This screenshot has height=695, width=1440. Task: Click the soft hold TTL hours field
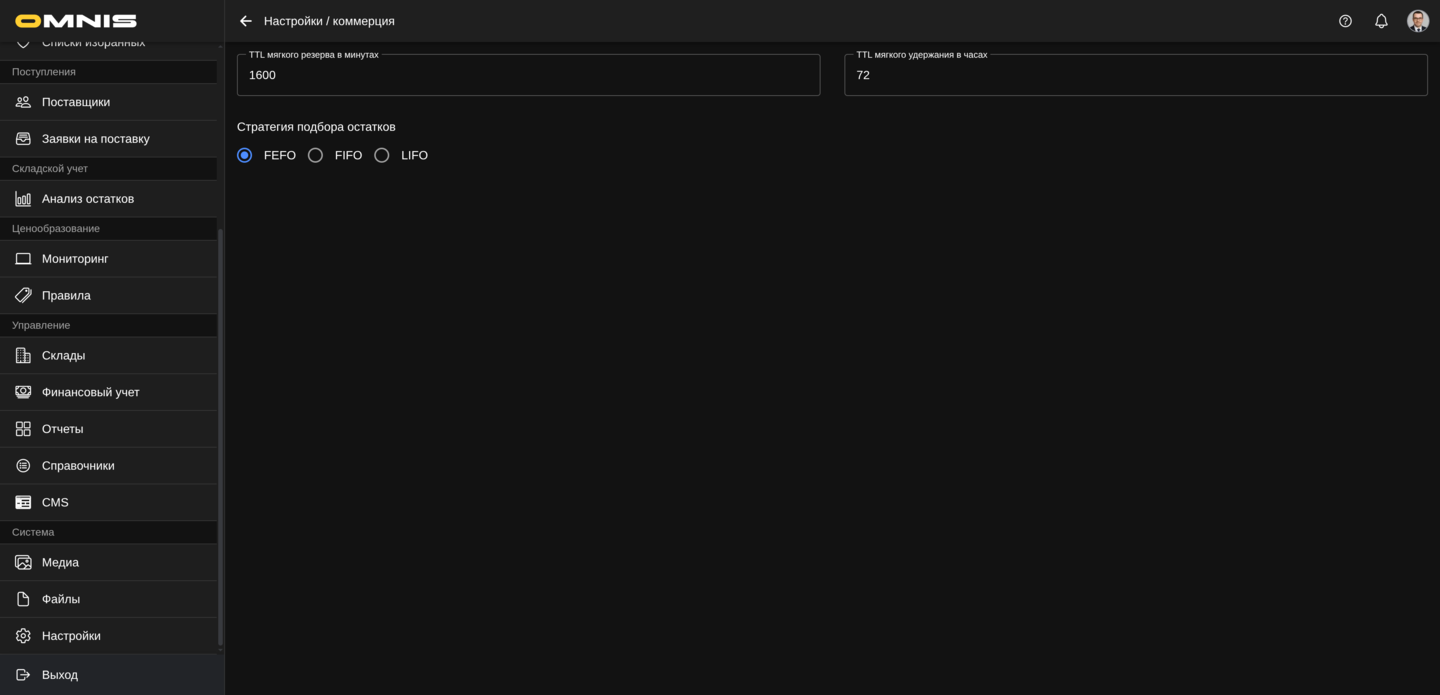pyautogui.click(x=1135, y=75)
